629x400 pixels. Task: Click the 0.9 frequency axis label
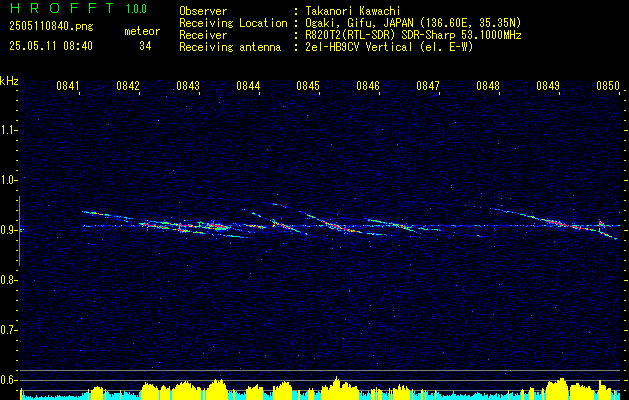point(8,230)
